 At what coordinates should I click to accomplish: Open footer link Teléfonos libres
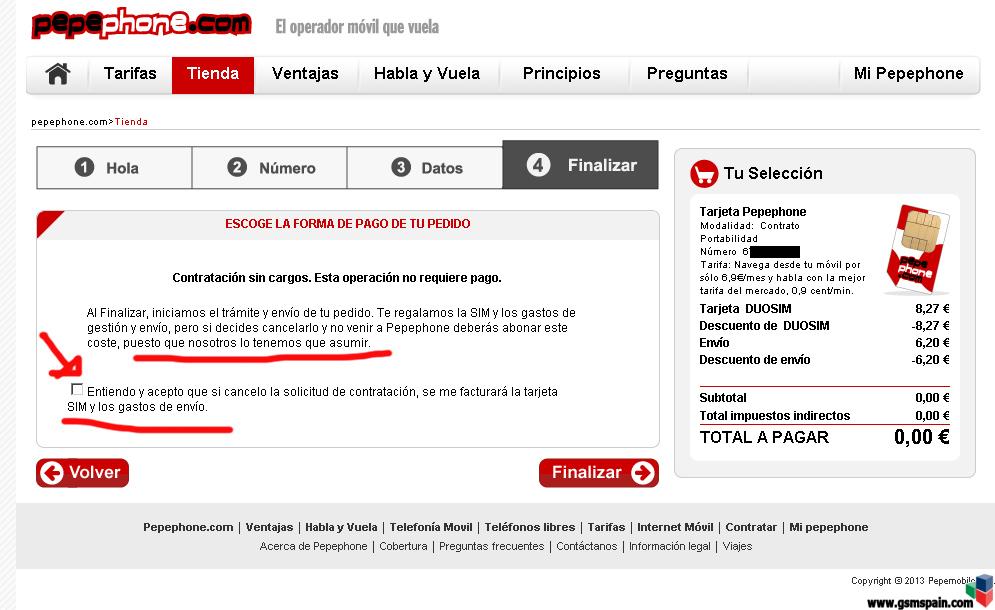530,527
